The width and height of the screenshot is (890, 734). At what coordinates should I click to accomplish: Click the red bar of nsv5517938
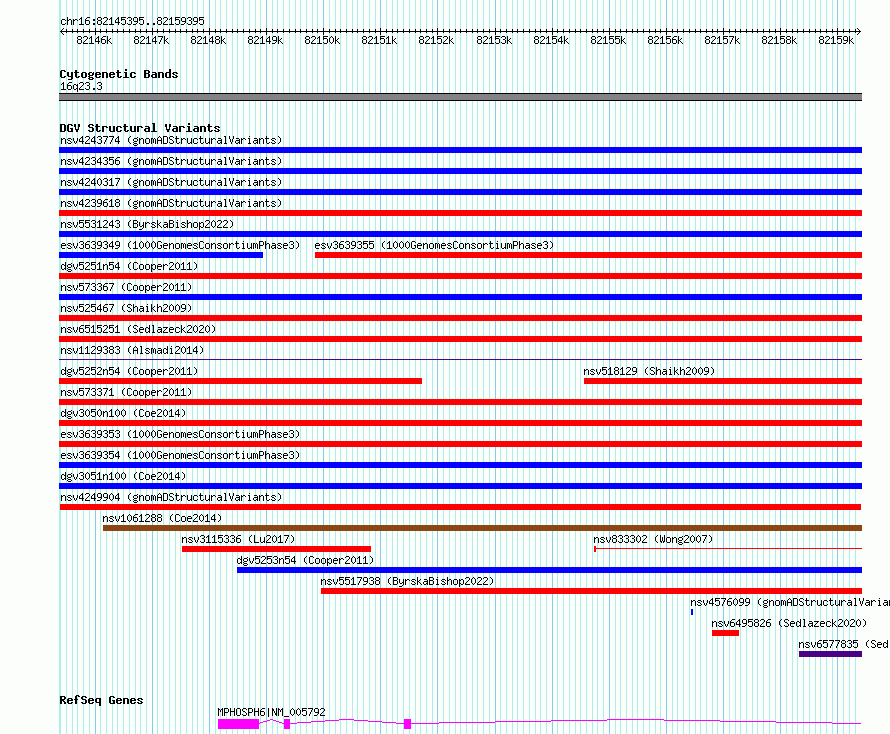coord(591,592)
